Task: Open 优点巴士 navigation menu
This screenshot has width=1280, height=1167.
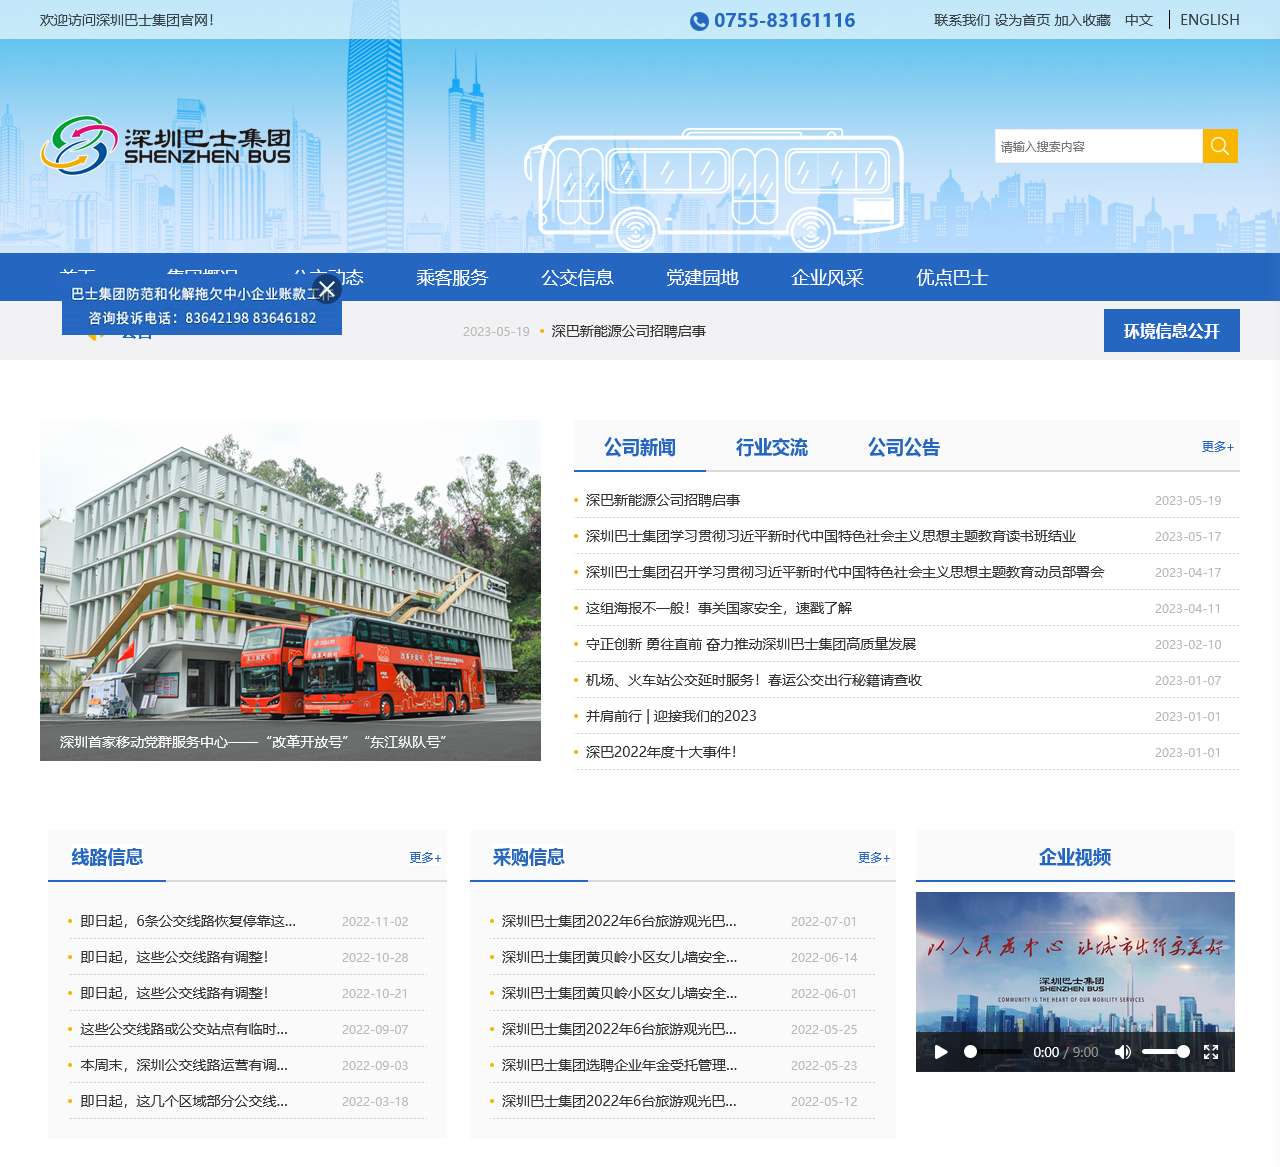Action: tap(952, 277)
